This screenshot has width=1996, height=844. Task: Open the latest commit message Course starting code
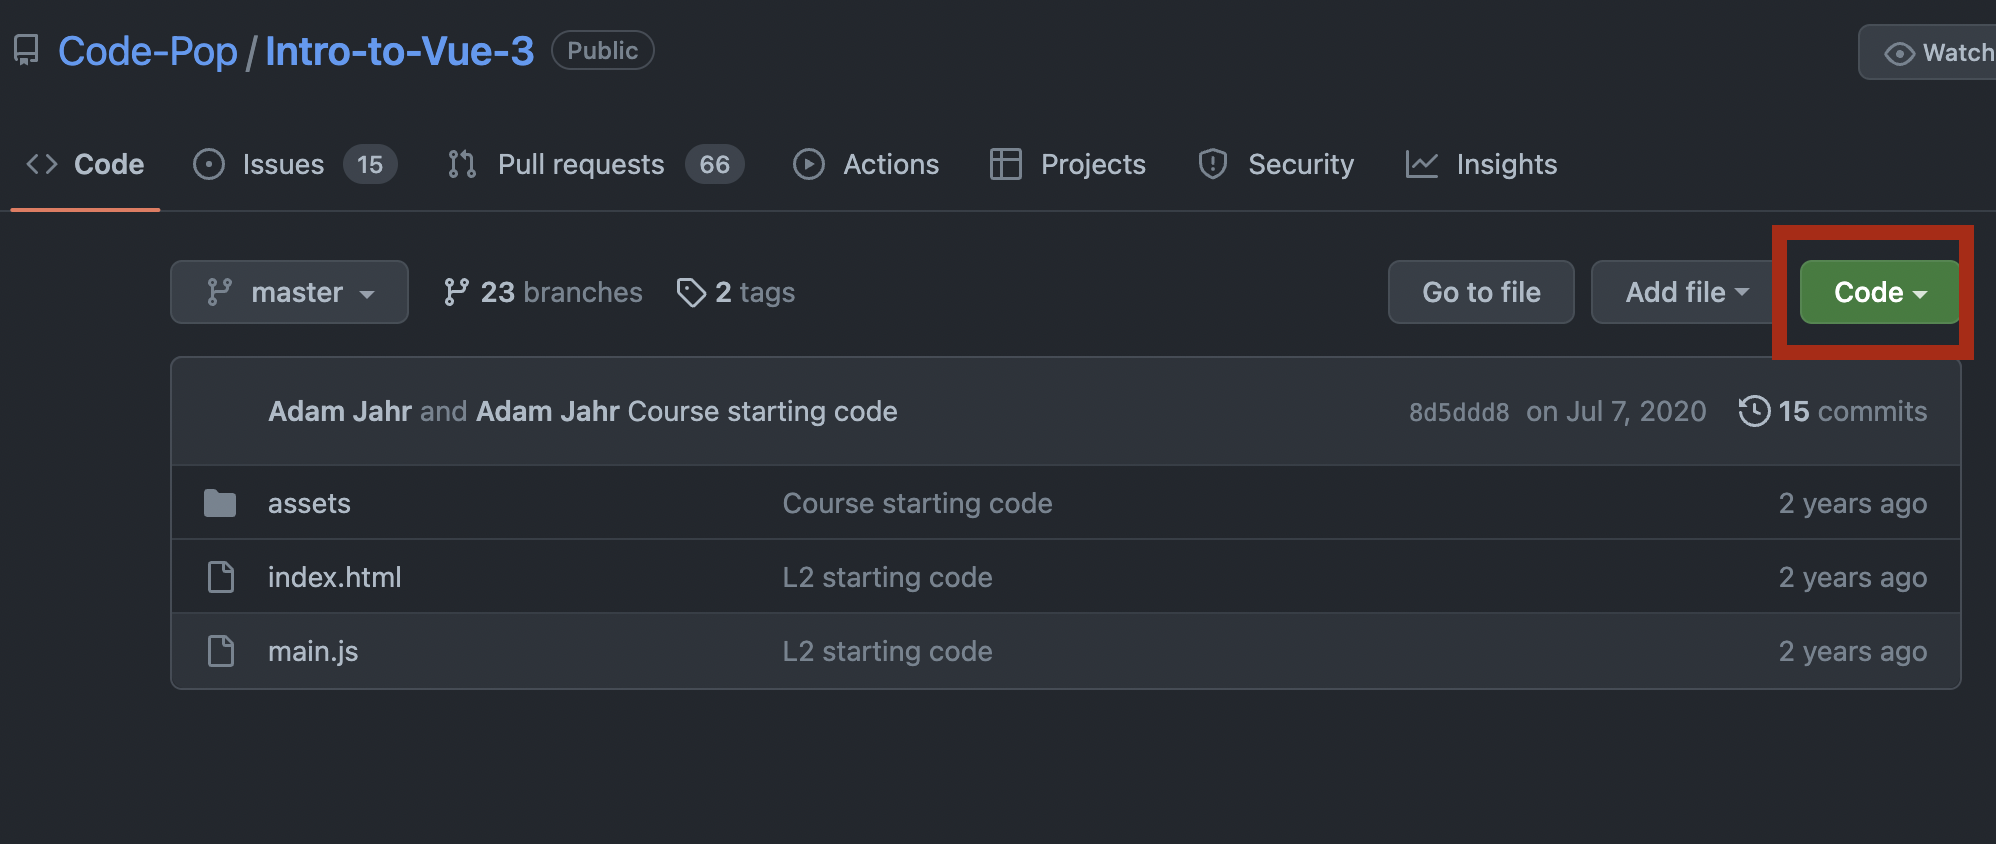(763, 411)
